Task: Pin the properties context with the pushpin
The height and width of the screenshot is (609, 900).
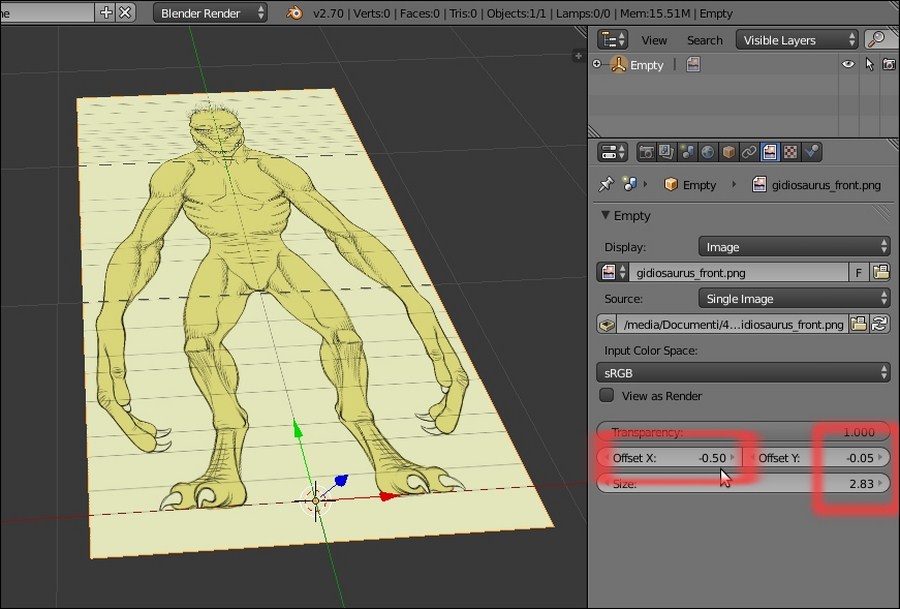Action: click(606, 184)
